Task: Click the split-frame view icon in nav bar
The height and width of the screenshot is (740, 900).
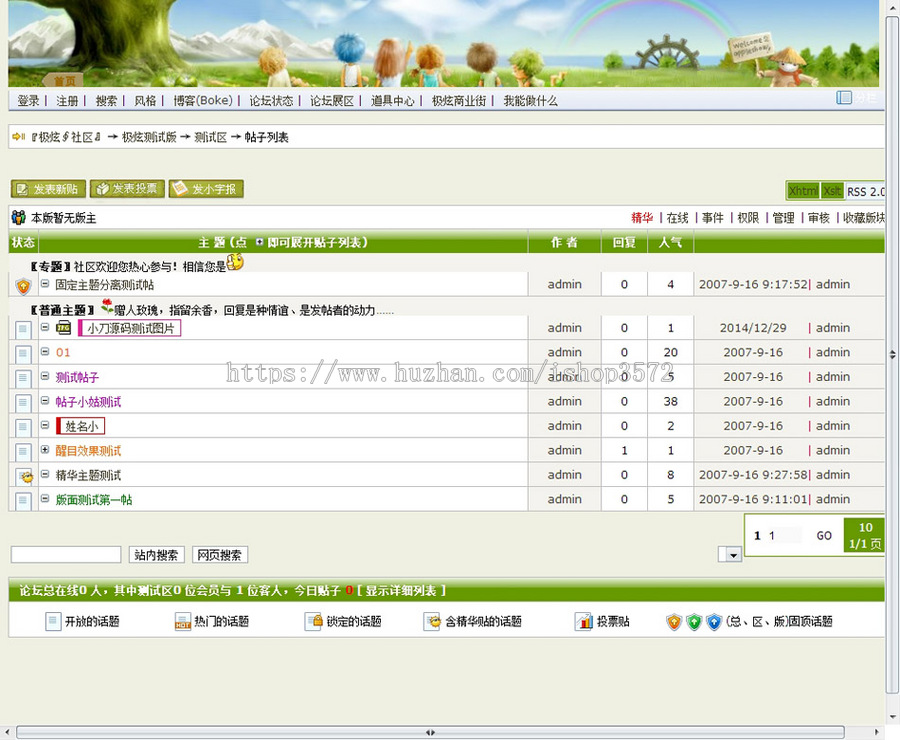Action: (x=844, y=98)
